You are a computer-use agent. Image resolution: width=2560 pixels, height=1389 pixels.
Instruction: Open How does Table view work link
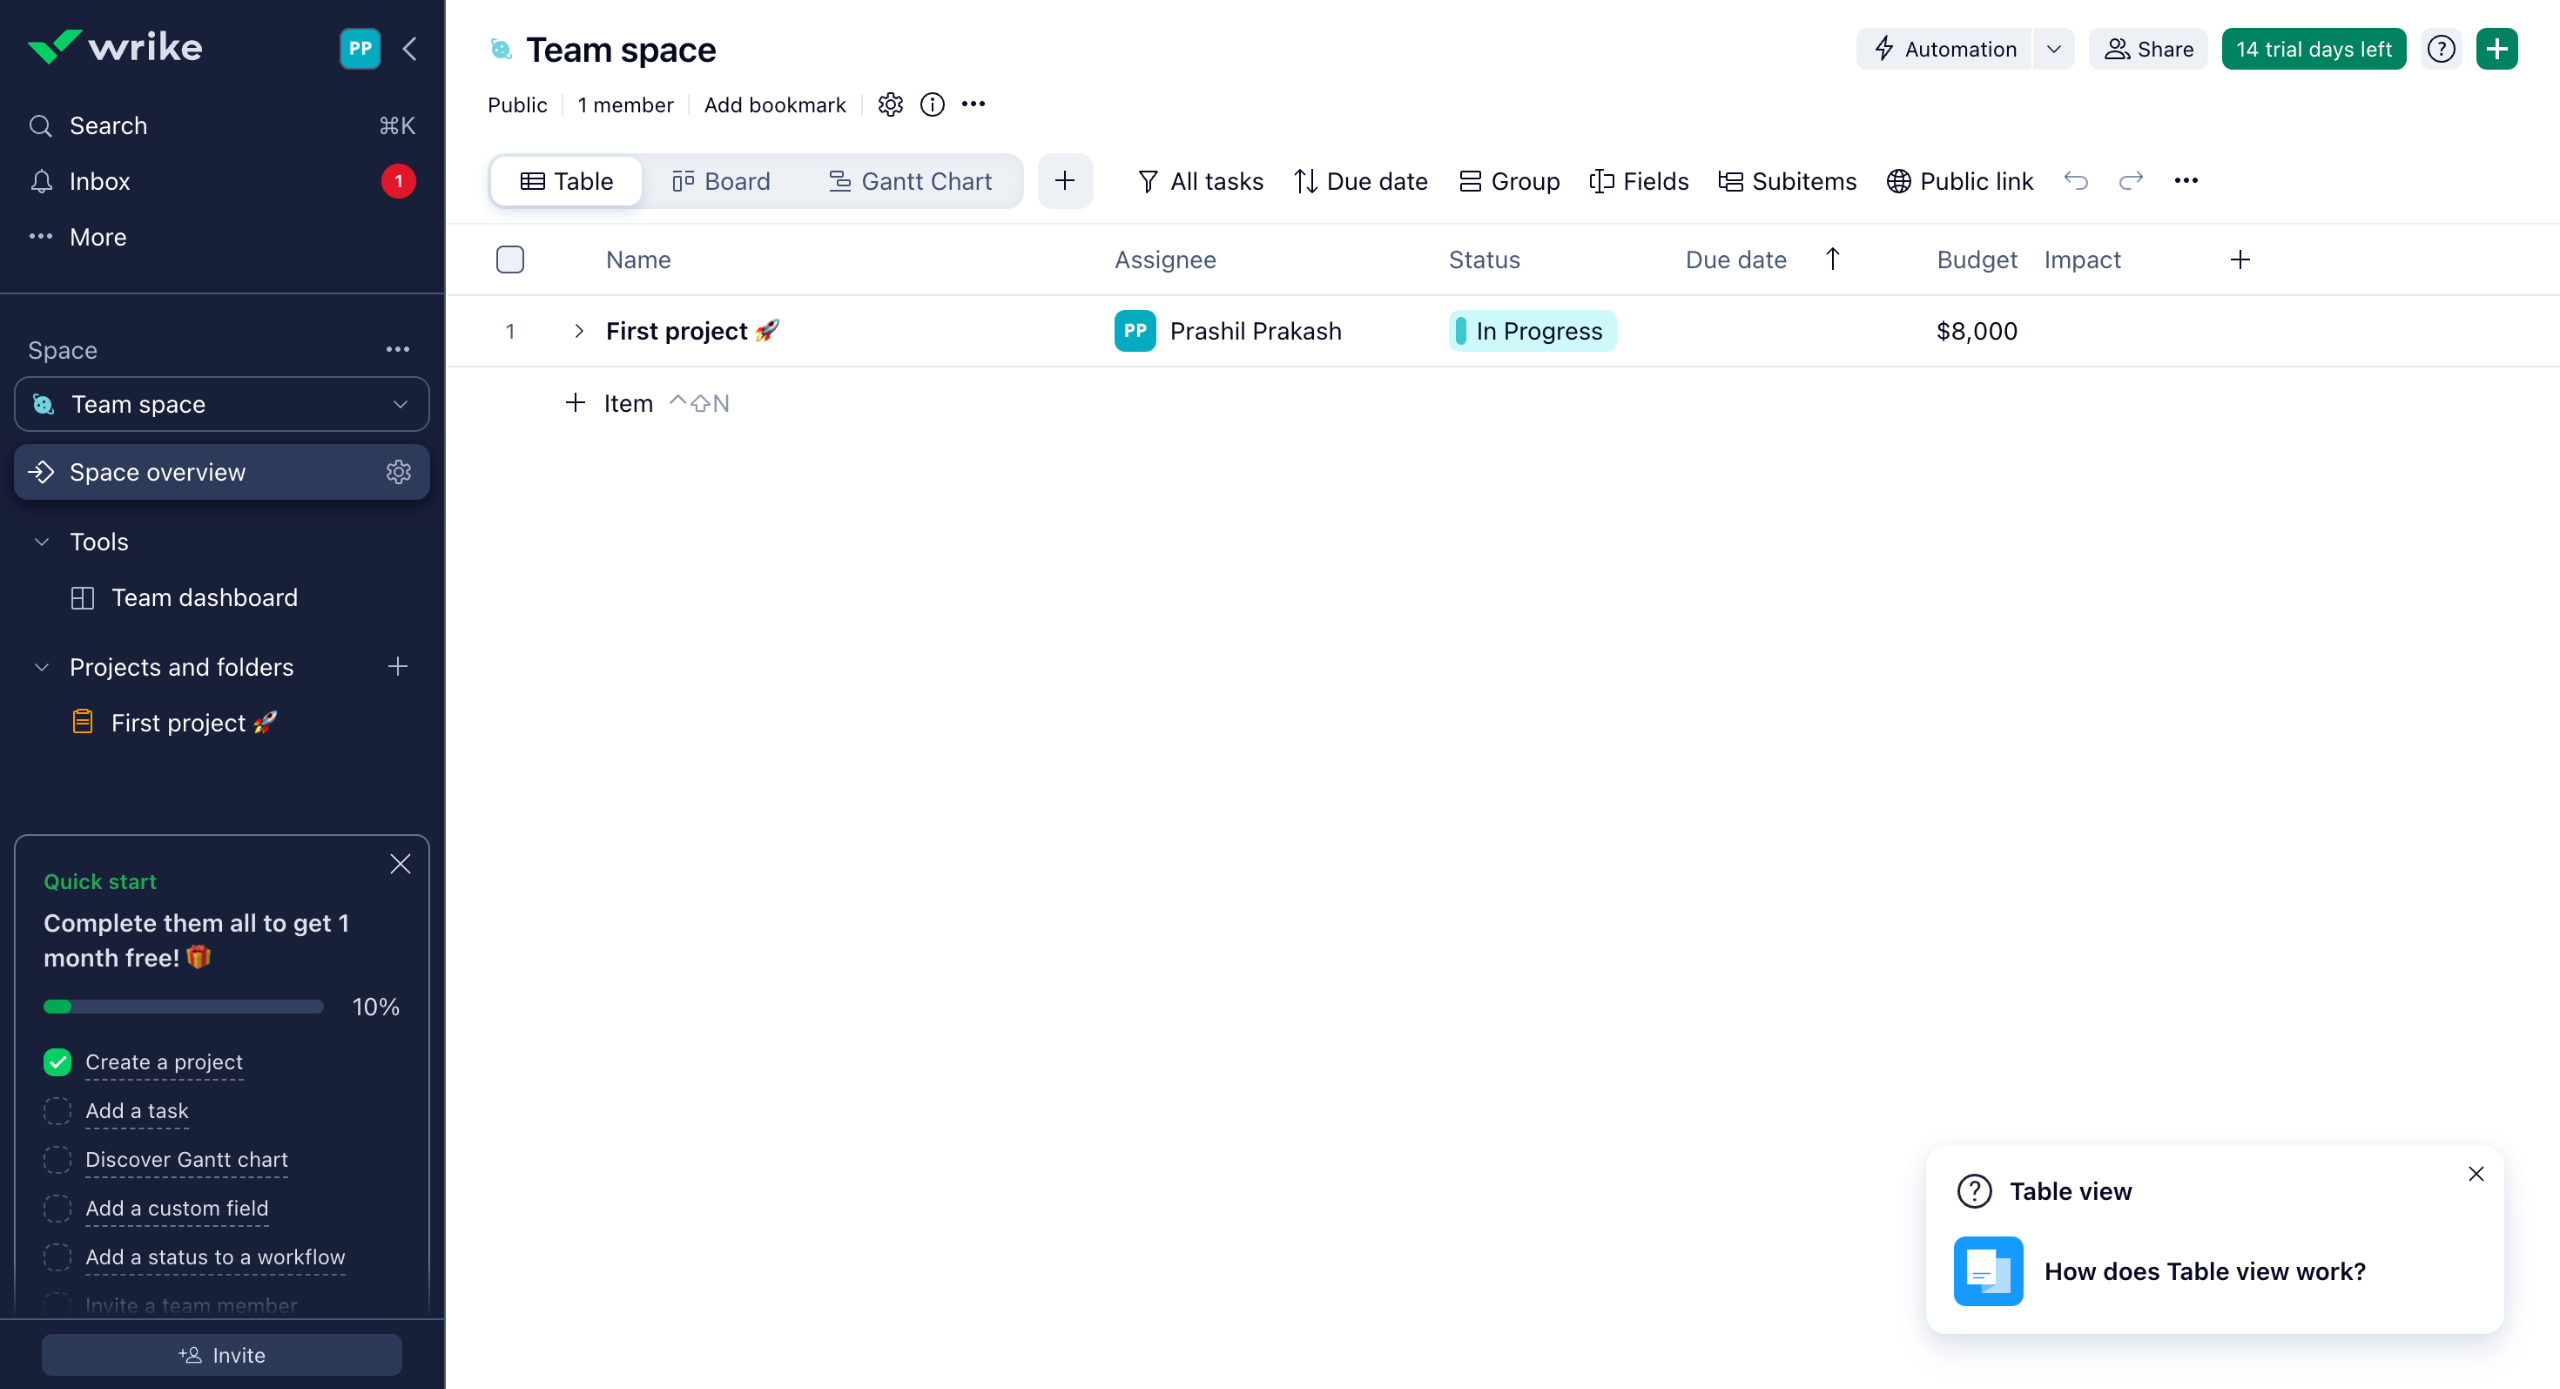tap(2204, 1271)
